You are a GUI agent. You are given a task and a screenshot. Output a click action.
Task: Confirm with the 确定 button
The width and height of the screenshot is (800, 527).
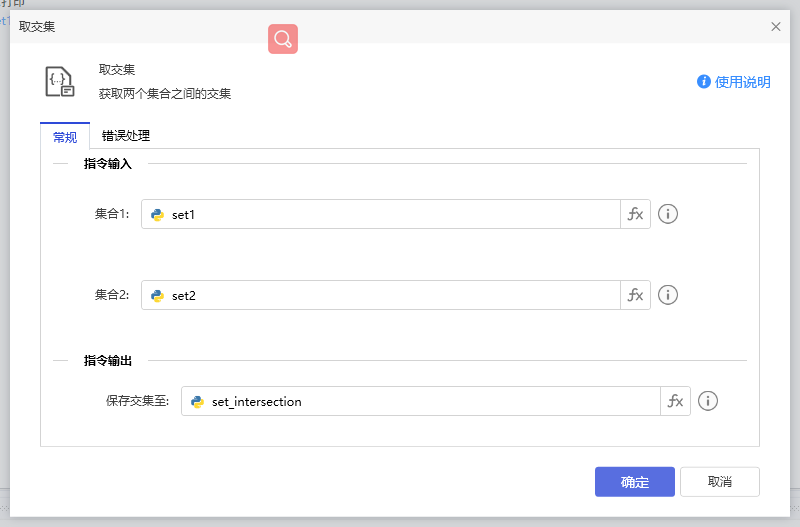pyautogui.click(x=634, y=482)
